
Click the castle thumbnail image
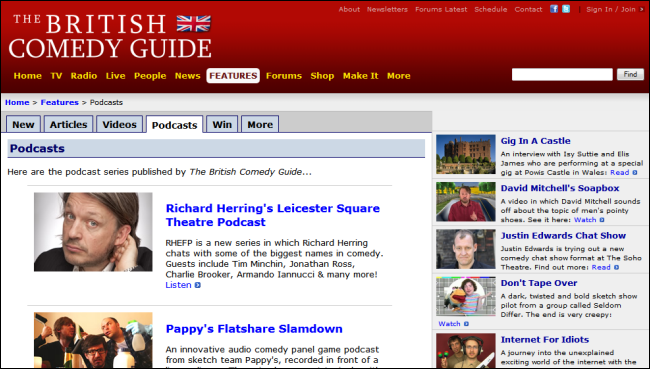coord(466,154)
